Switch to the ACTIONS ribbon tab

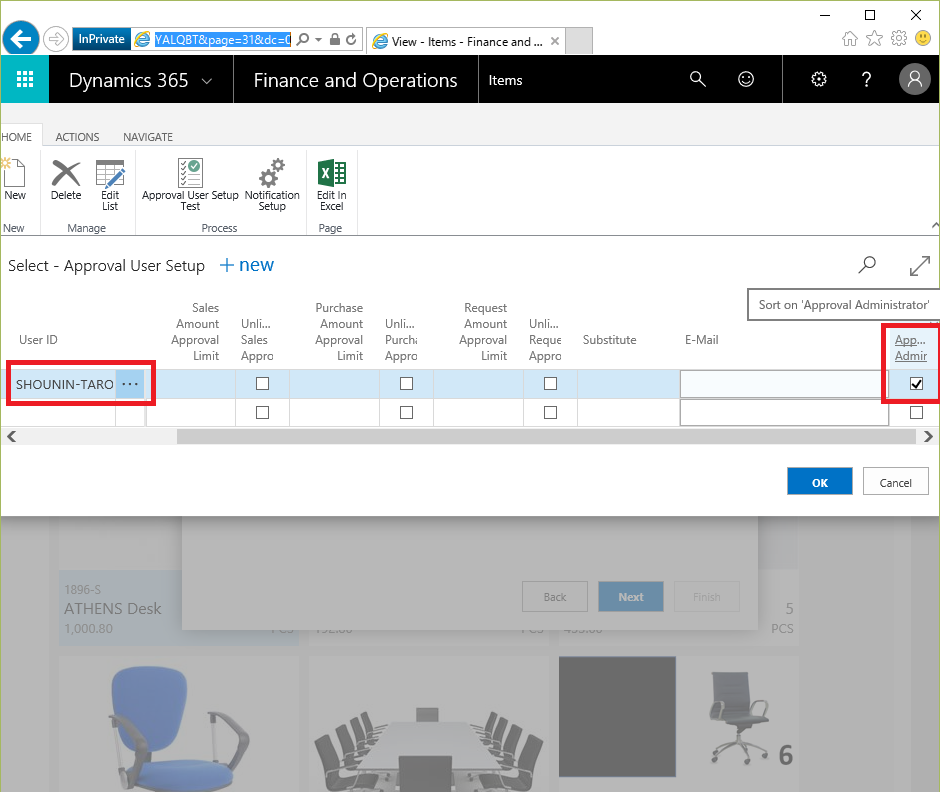(77, 137)
